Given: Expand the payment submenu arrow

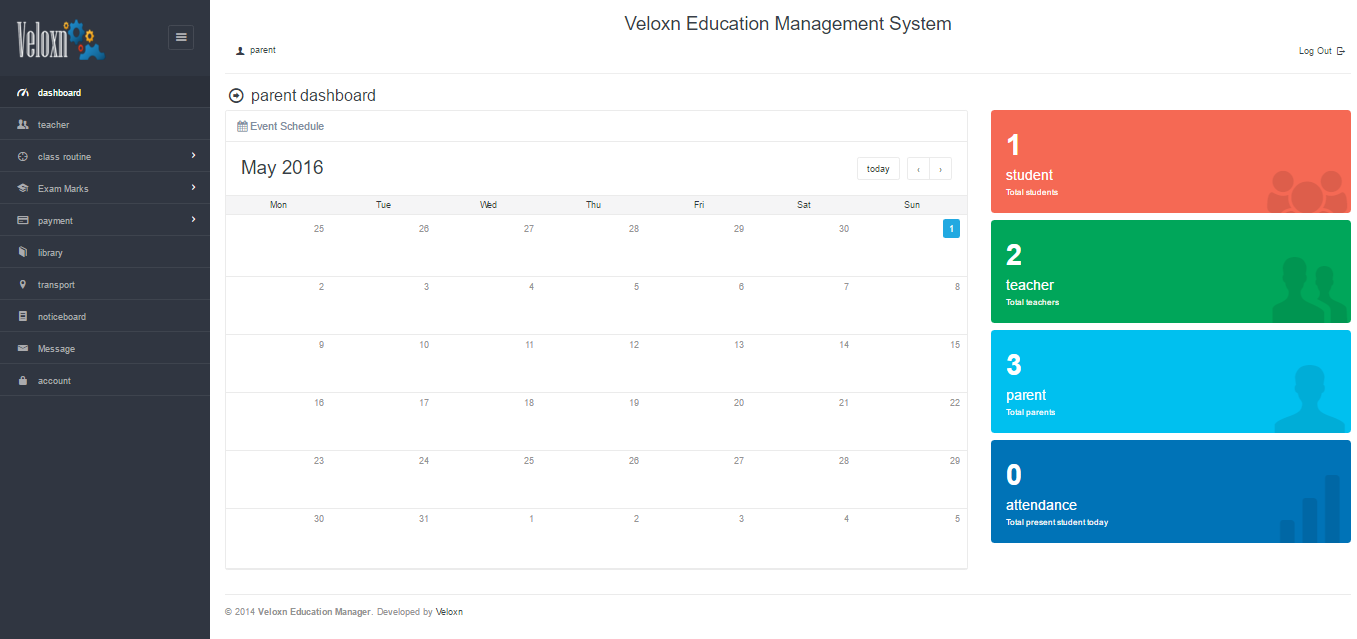Looking at the screenshot, I should tap(193, 220).
